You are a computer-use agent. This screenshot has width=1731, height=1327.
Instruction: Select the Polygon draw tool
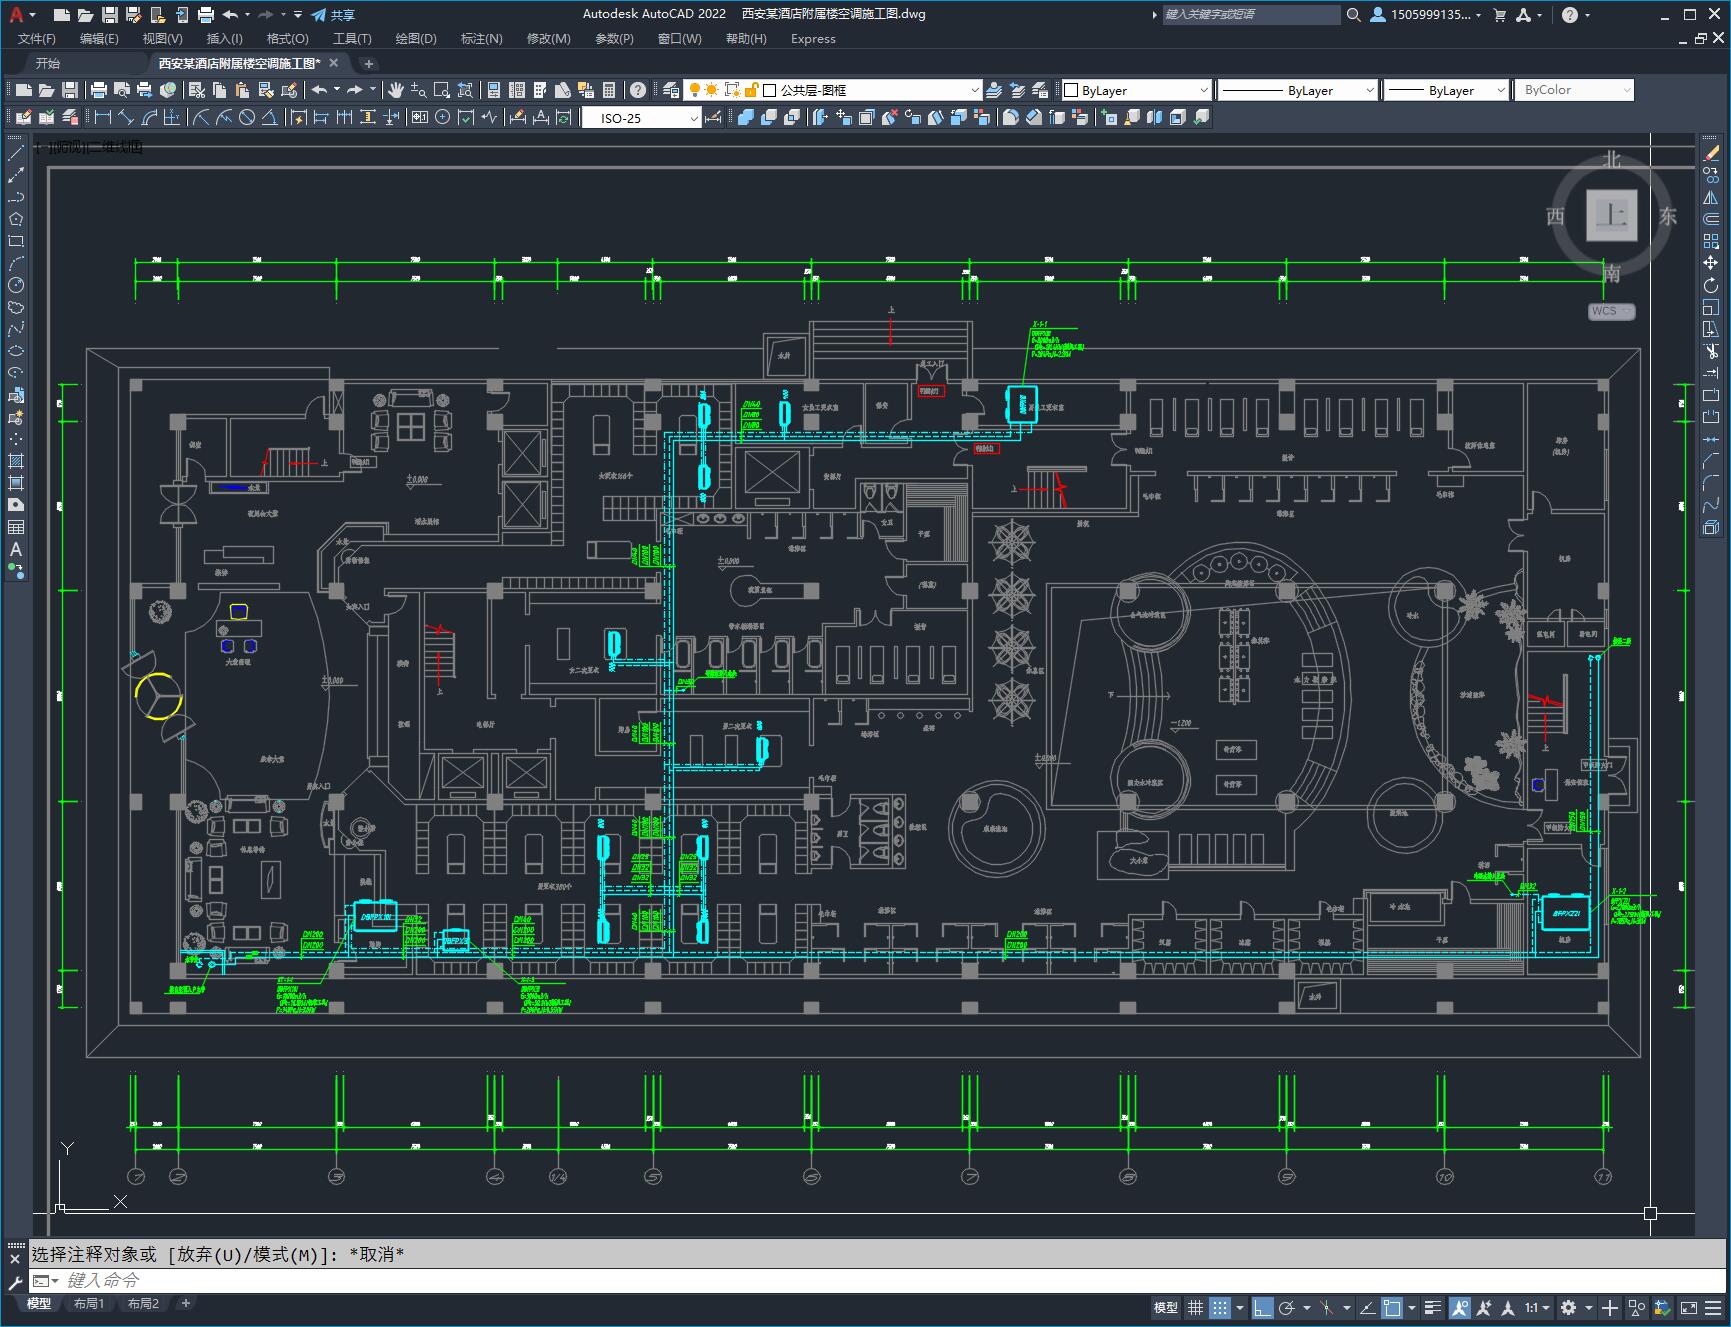(x=15, y=219)
